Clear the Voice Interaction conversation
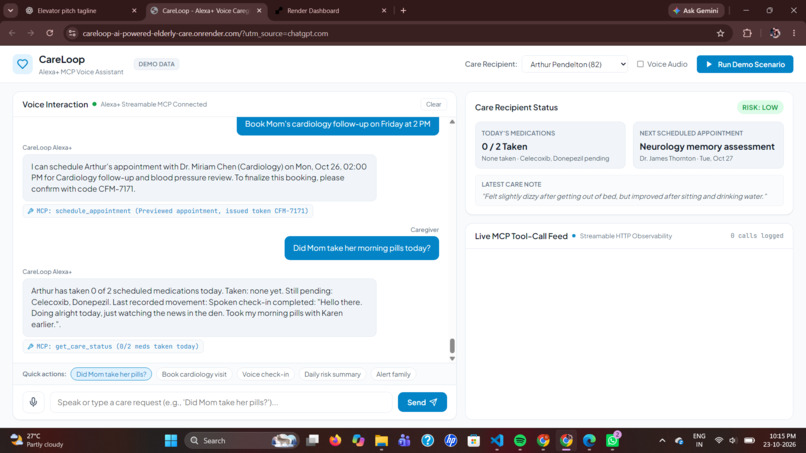This screenshot has width=806, height=453. coord(433,104)
